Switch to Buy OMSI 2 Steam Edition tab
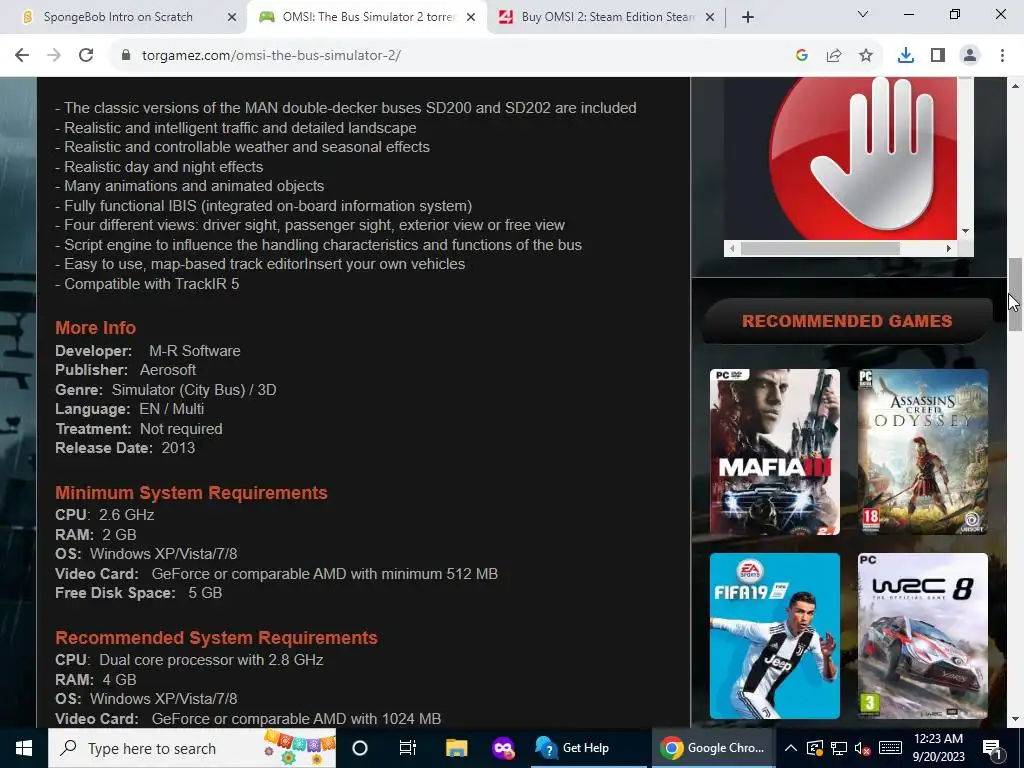Screen dimensions: 1024x768 [607, 17]
